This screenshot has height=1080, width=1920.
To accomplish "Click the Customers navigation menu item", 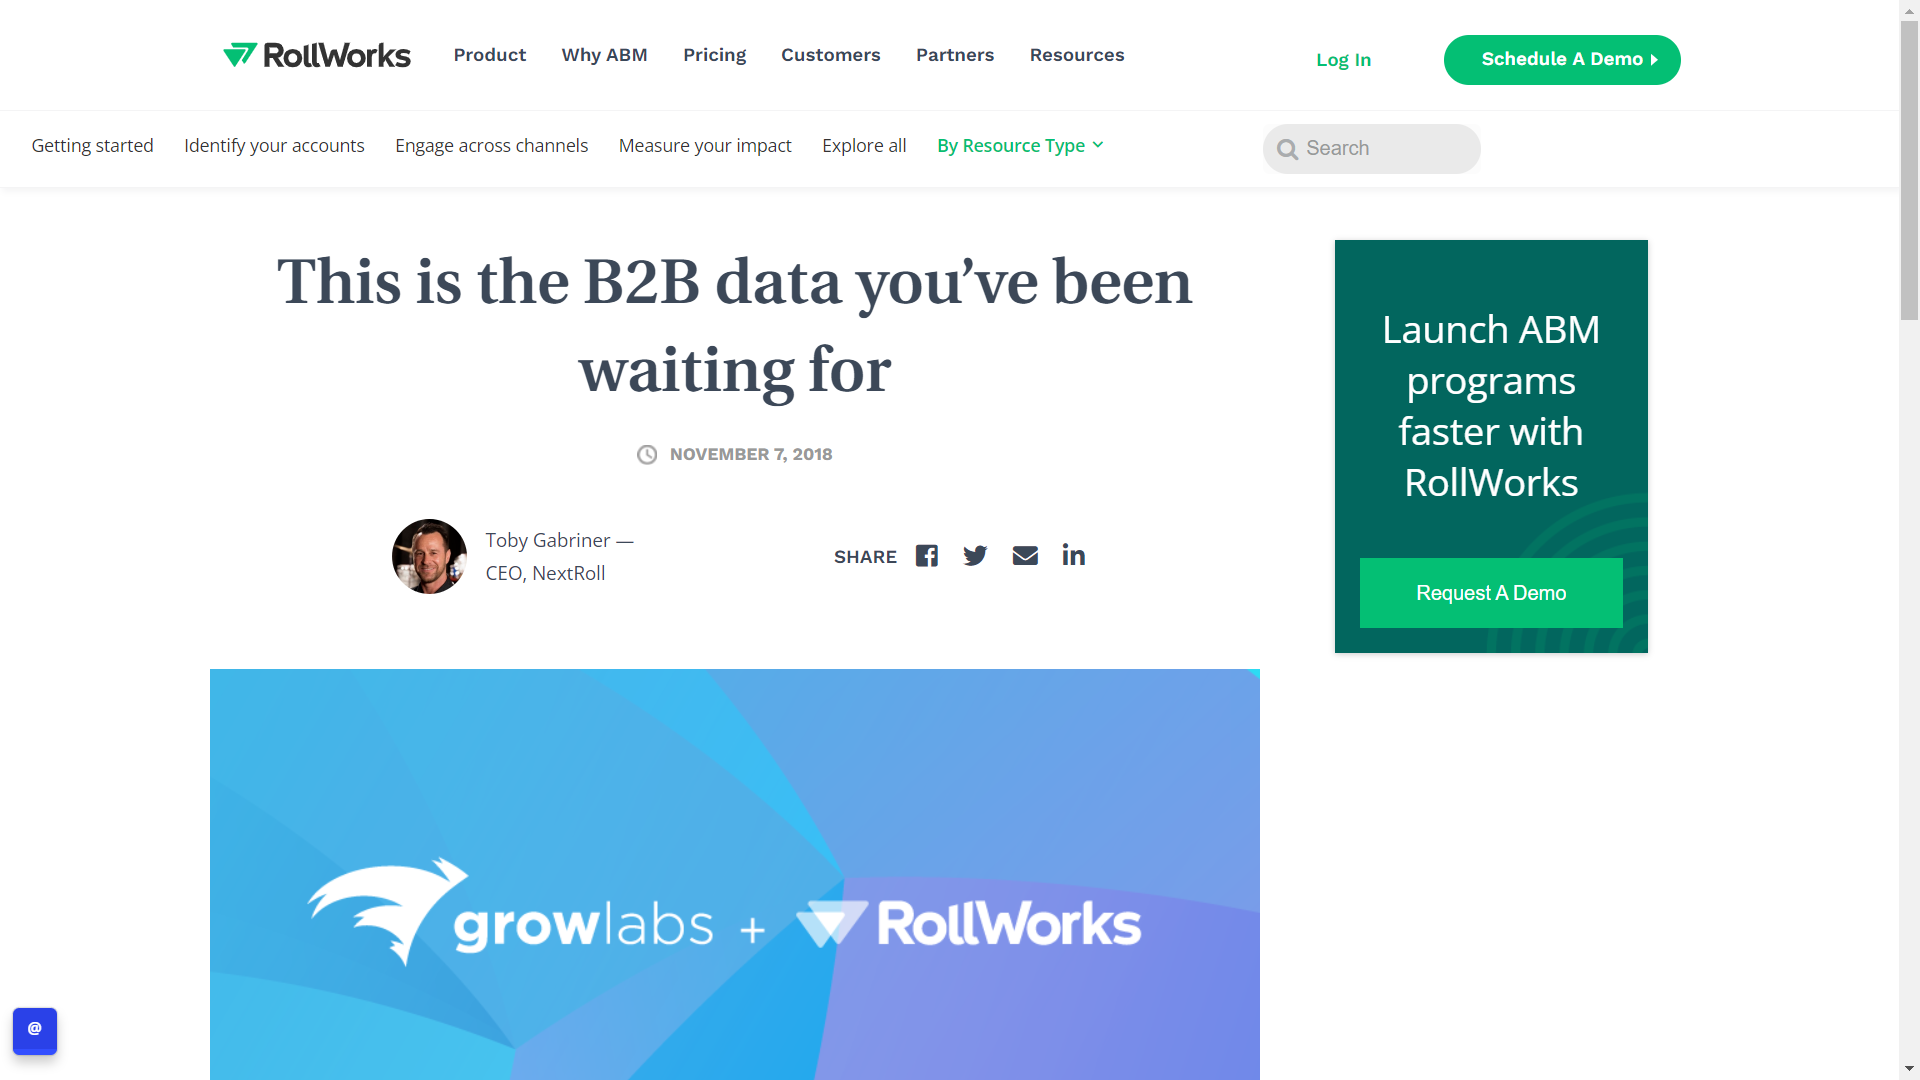I will pyautogui.click(x=829, y=54).
